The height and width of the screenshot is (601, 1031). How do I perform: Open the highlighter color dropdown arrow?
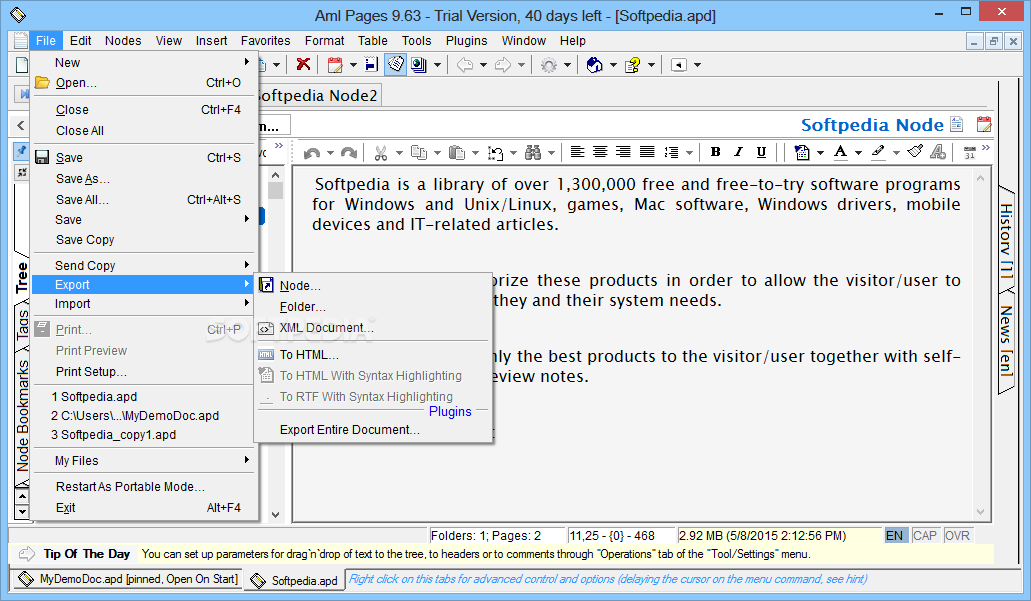[896, 153]
